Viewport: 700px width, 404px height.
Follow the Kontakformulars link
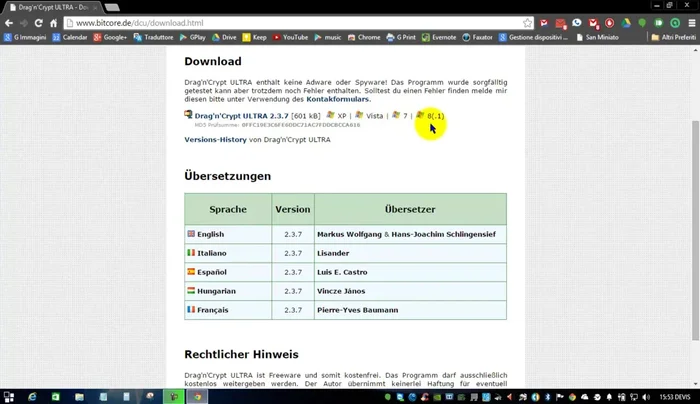coord(338,99)
